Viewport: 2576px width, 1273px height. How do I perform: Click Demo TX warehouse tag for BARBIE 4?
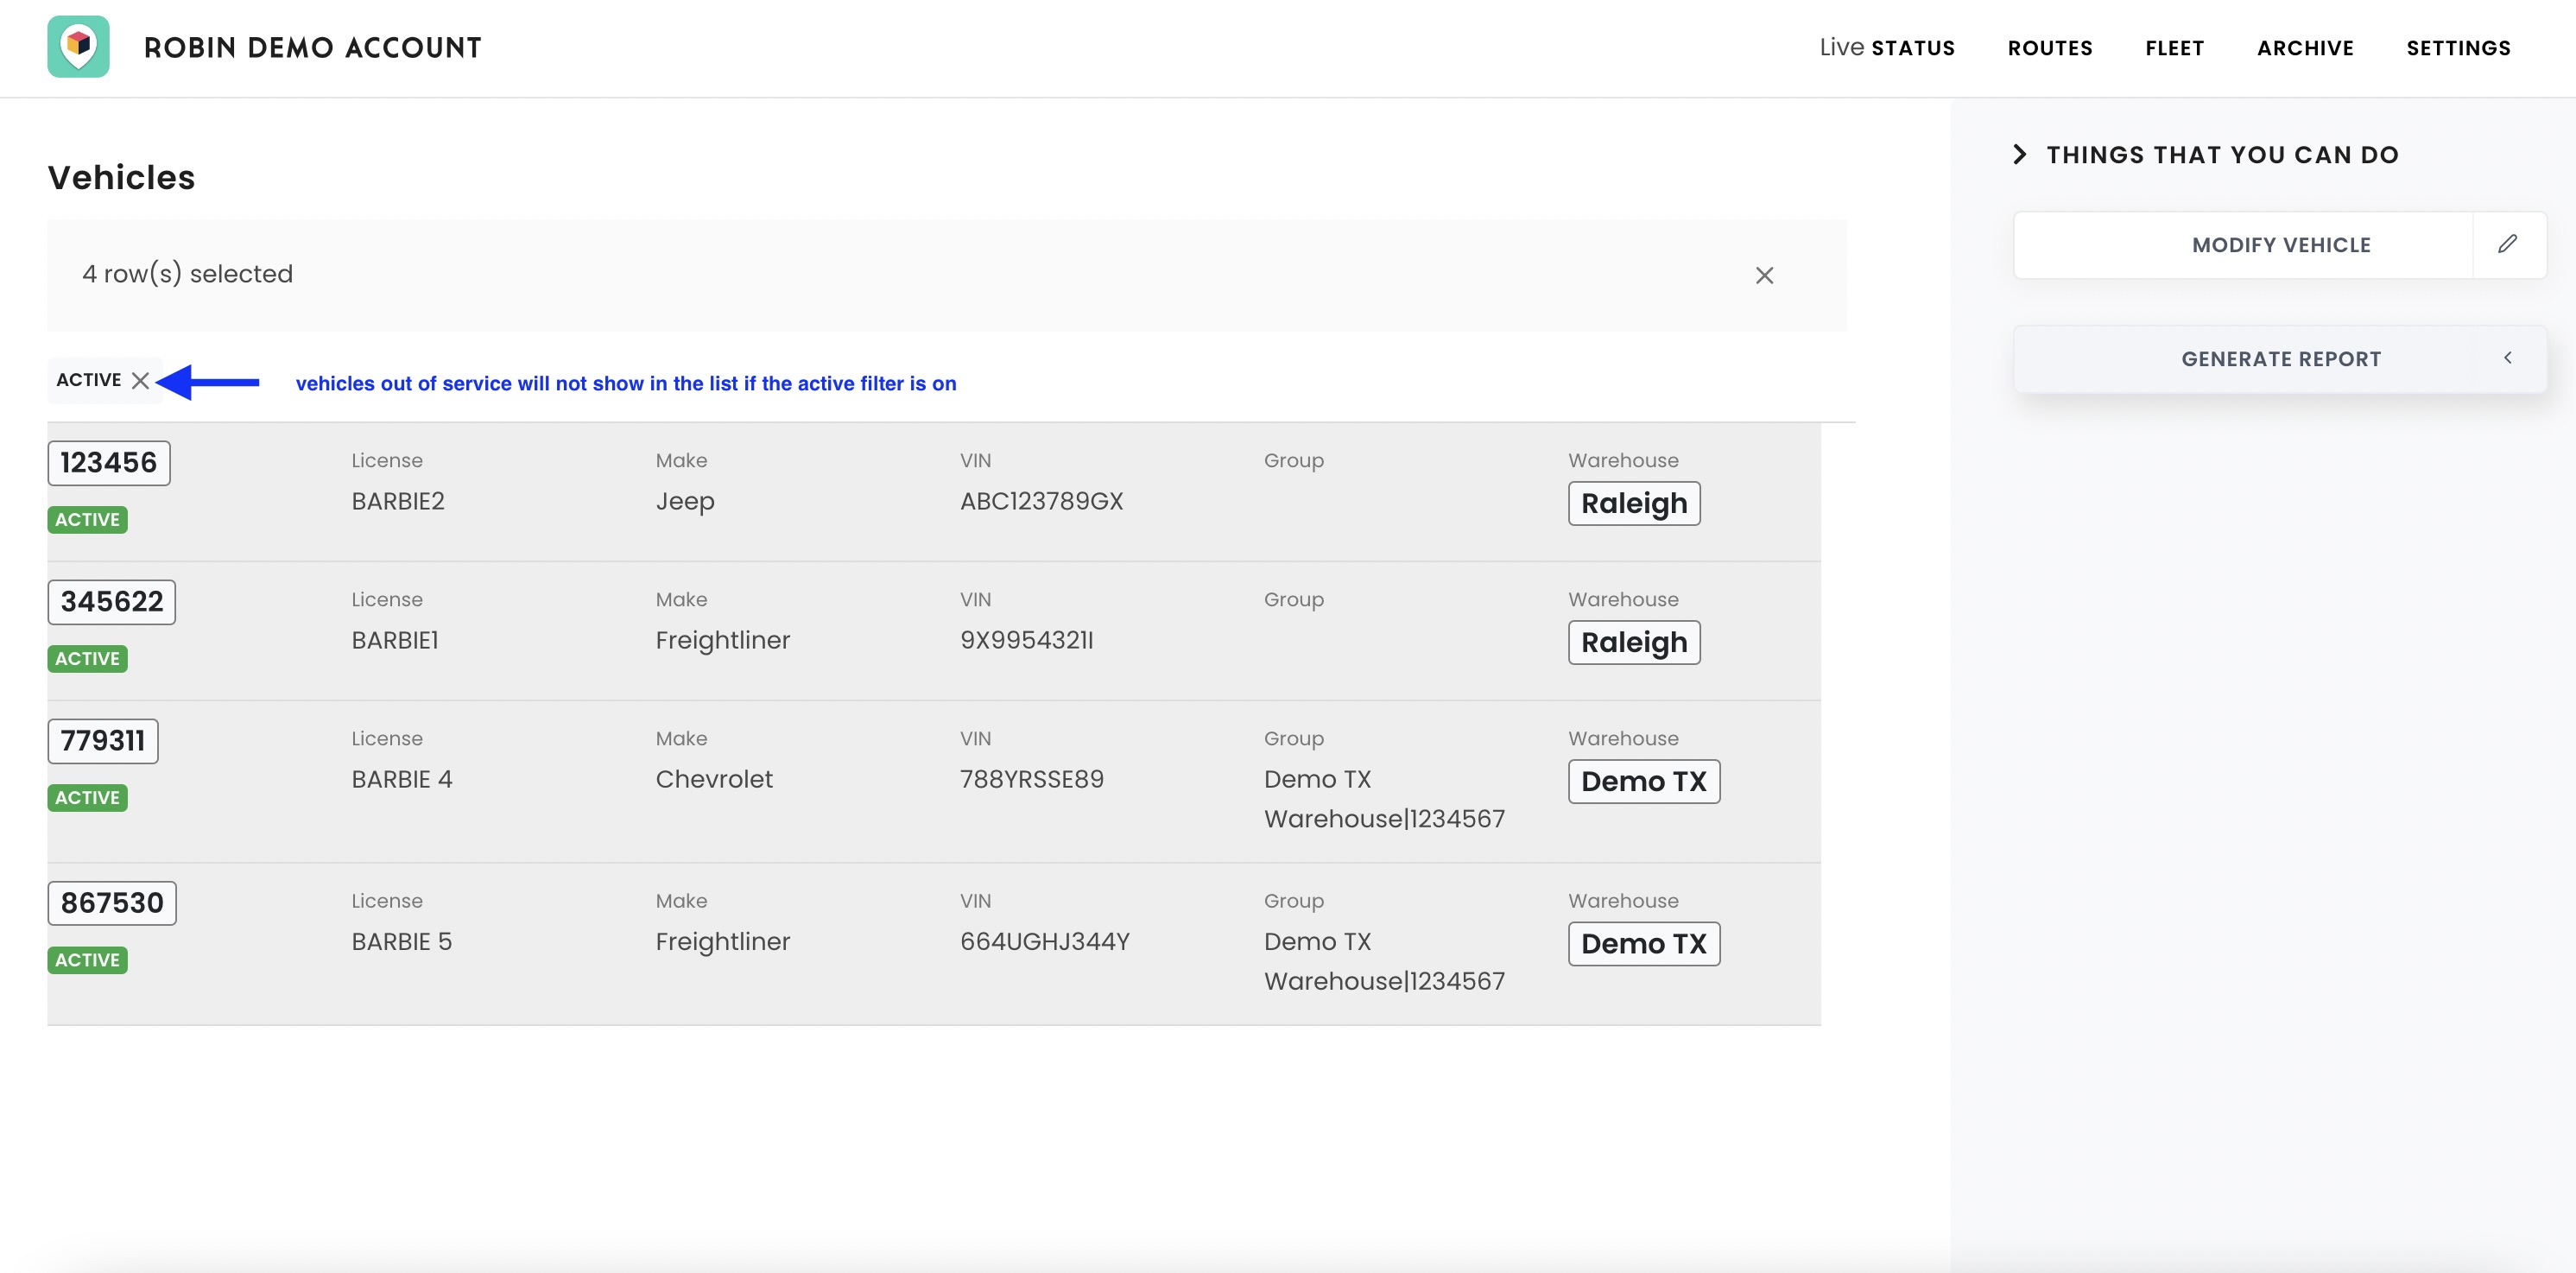(1643, 781)
